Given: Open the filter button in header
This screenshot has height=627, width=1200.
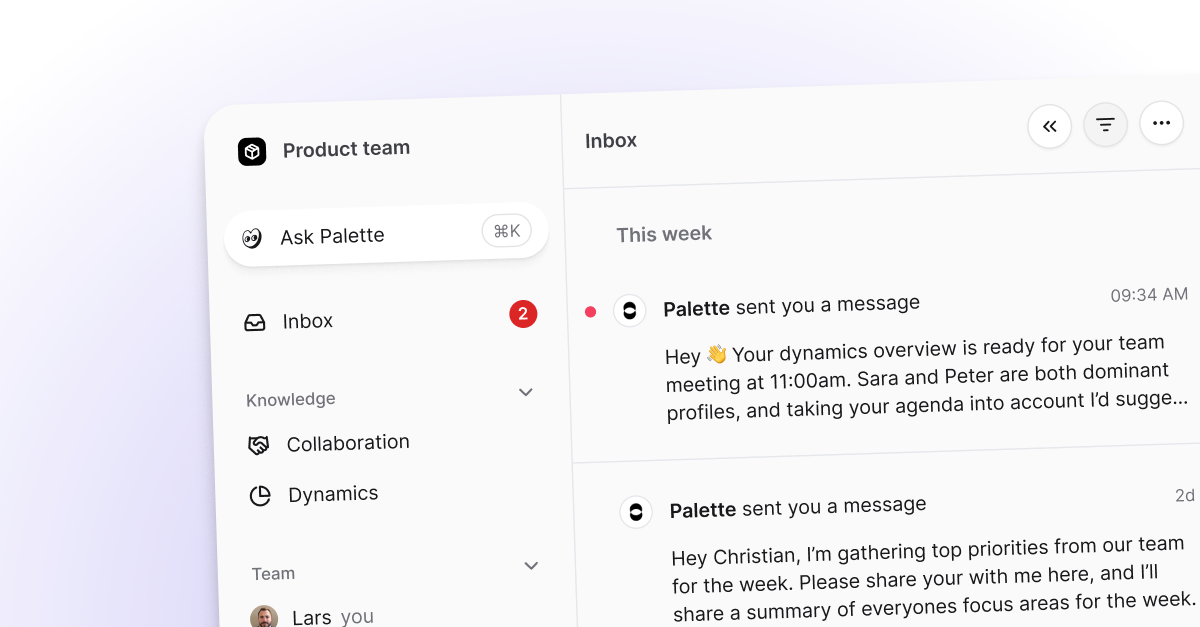Looking at the screenshot, I should 1105,125.
